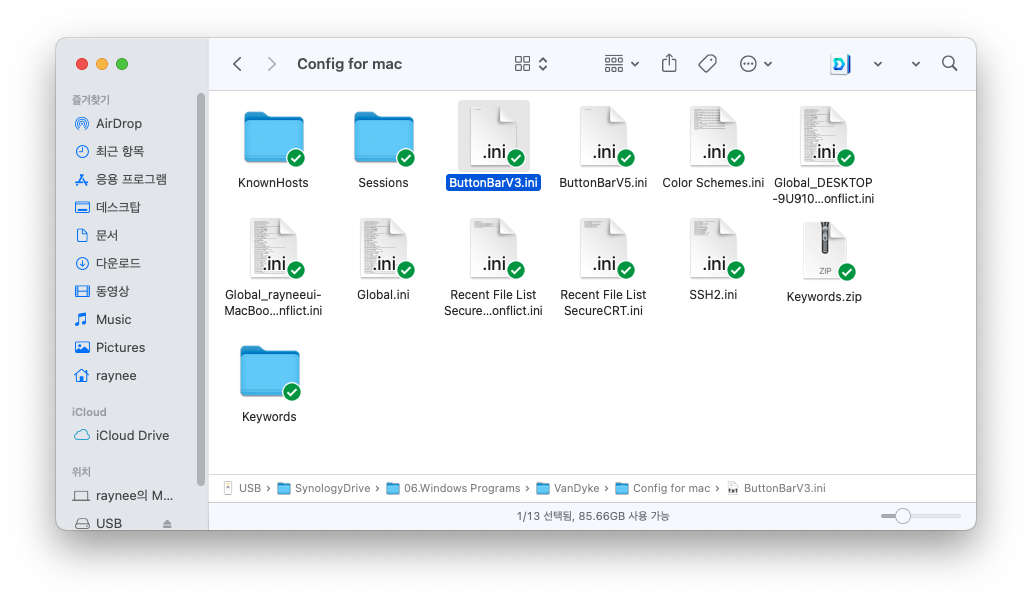Eject the USB volume
This screenshot has width=1032, height=604.
click(x=167, y=524)
